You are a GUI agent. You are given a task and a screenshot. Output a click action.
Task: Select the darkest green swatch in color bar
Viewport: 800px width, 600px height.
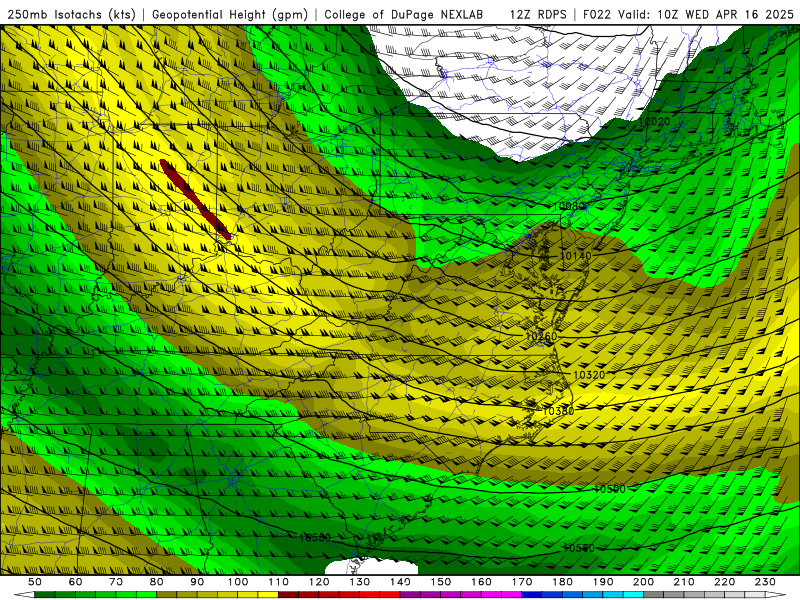[x=44, y=595]
